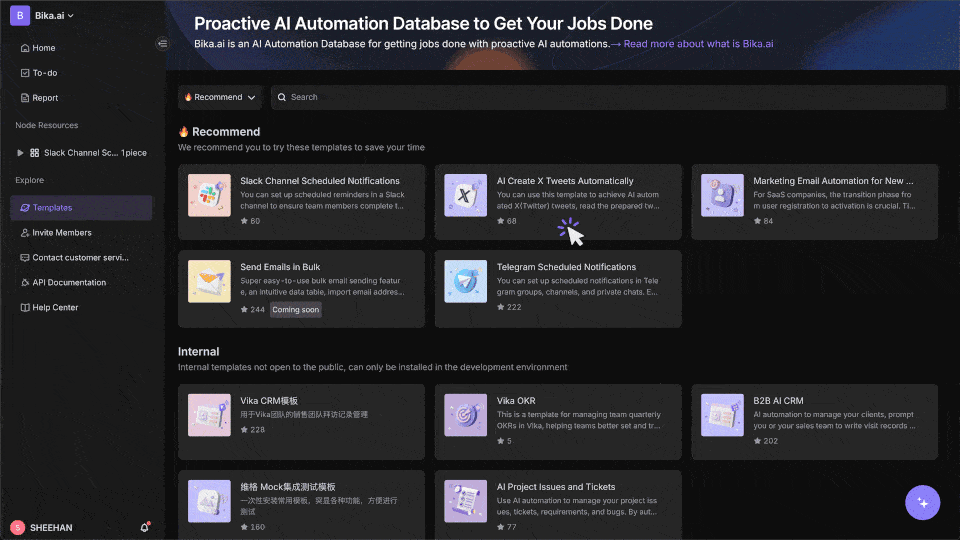
Task: Click the SHEEHAN user avatar
Action: [17, 527]
